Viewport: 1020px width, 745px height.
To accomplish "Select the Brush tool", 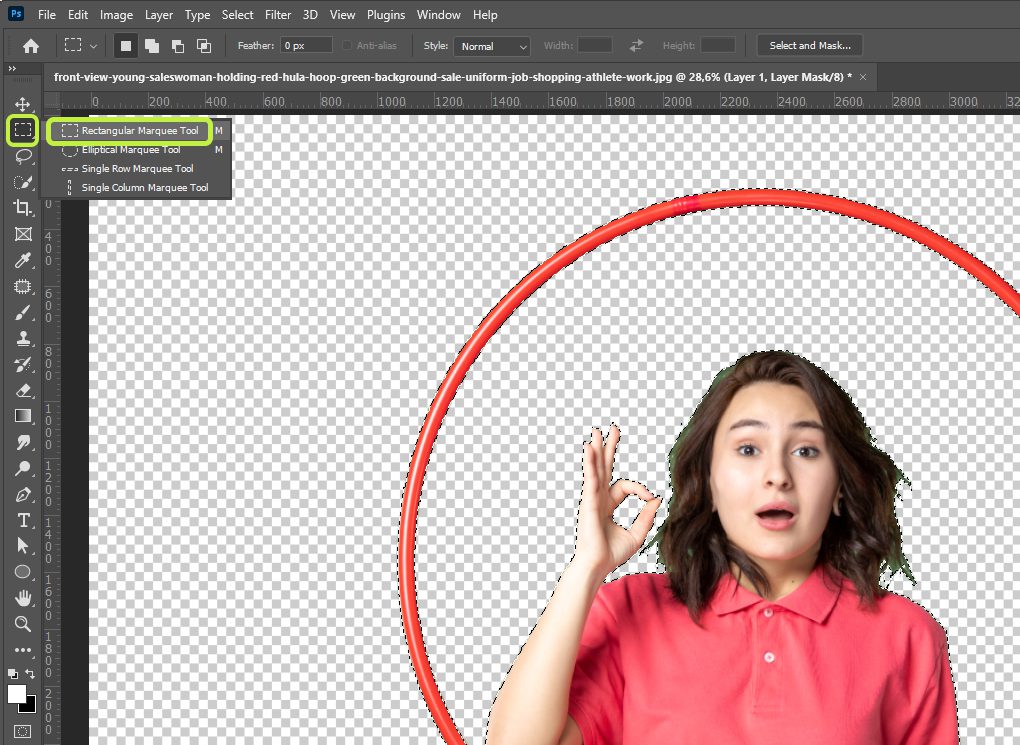I will coord(23,312).
